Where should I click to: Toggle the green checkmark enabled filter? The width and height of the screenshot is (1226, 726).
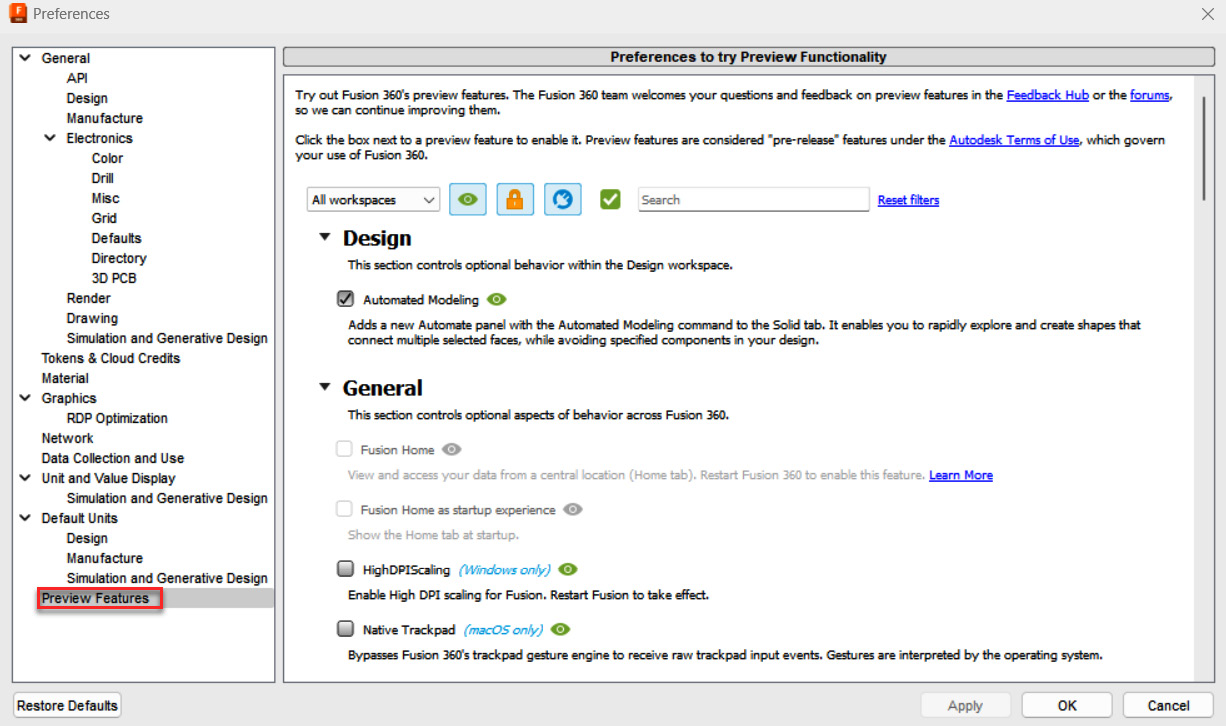click(610, 199)
